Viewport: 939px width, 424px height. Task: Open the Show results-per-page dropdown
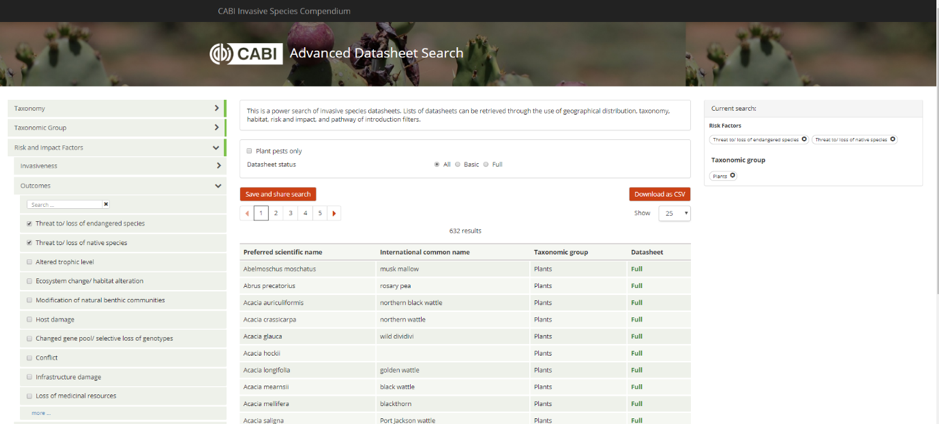674,213
